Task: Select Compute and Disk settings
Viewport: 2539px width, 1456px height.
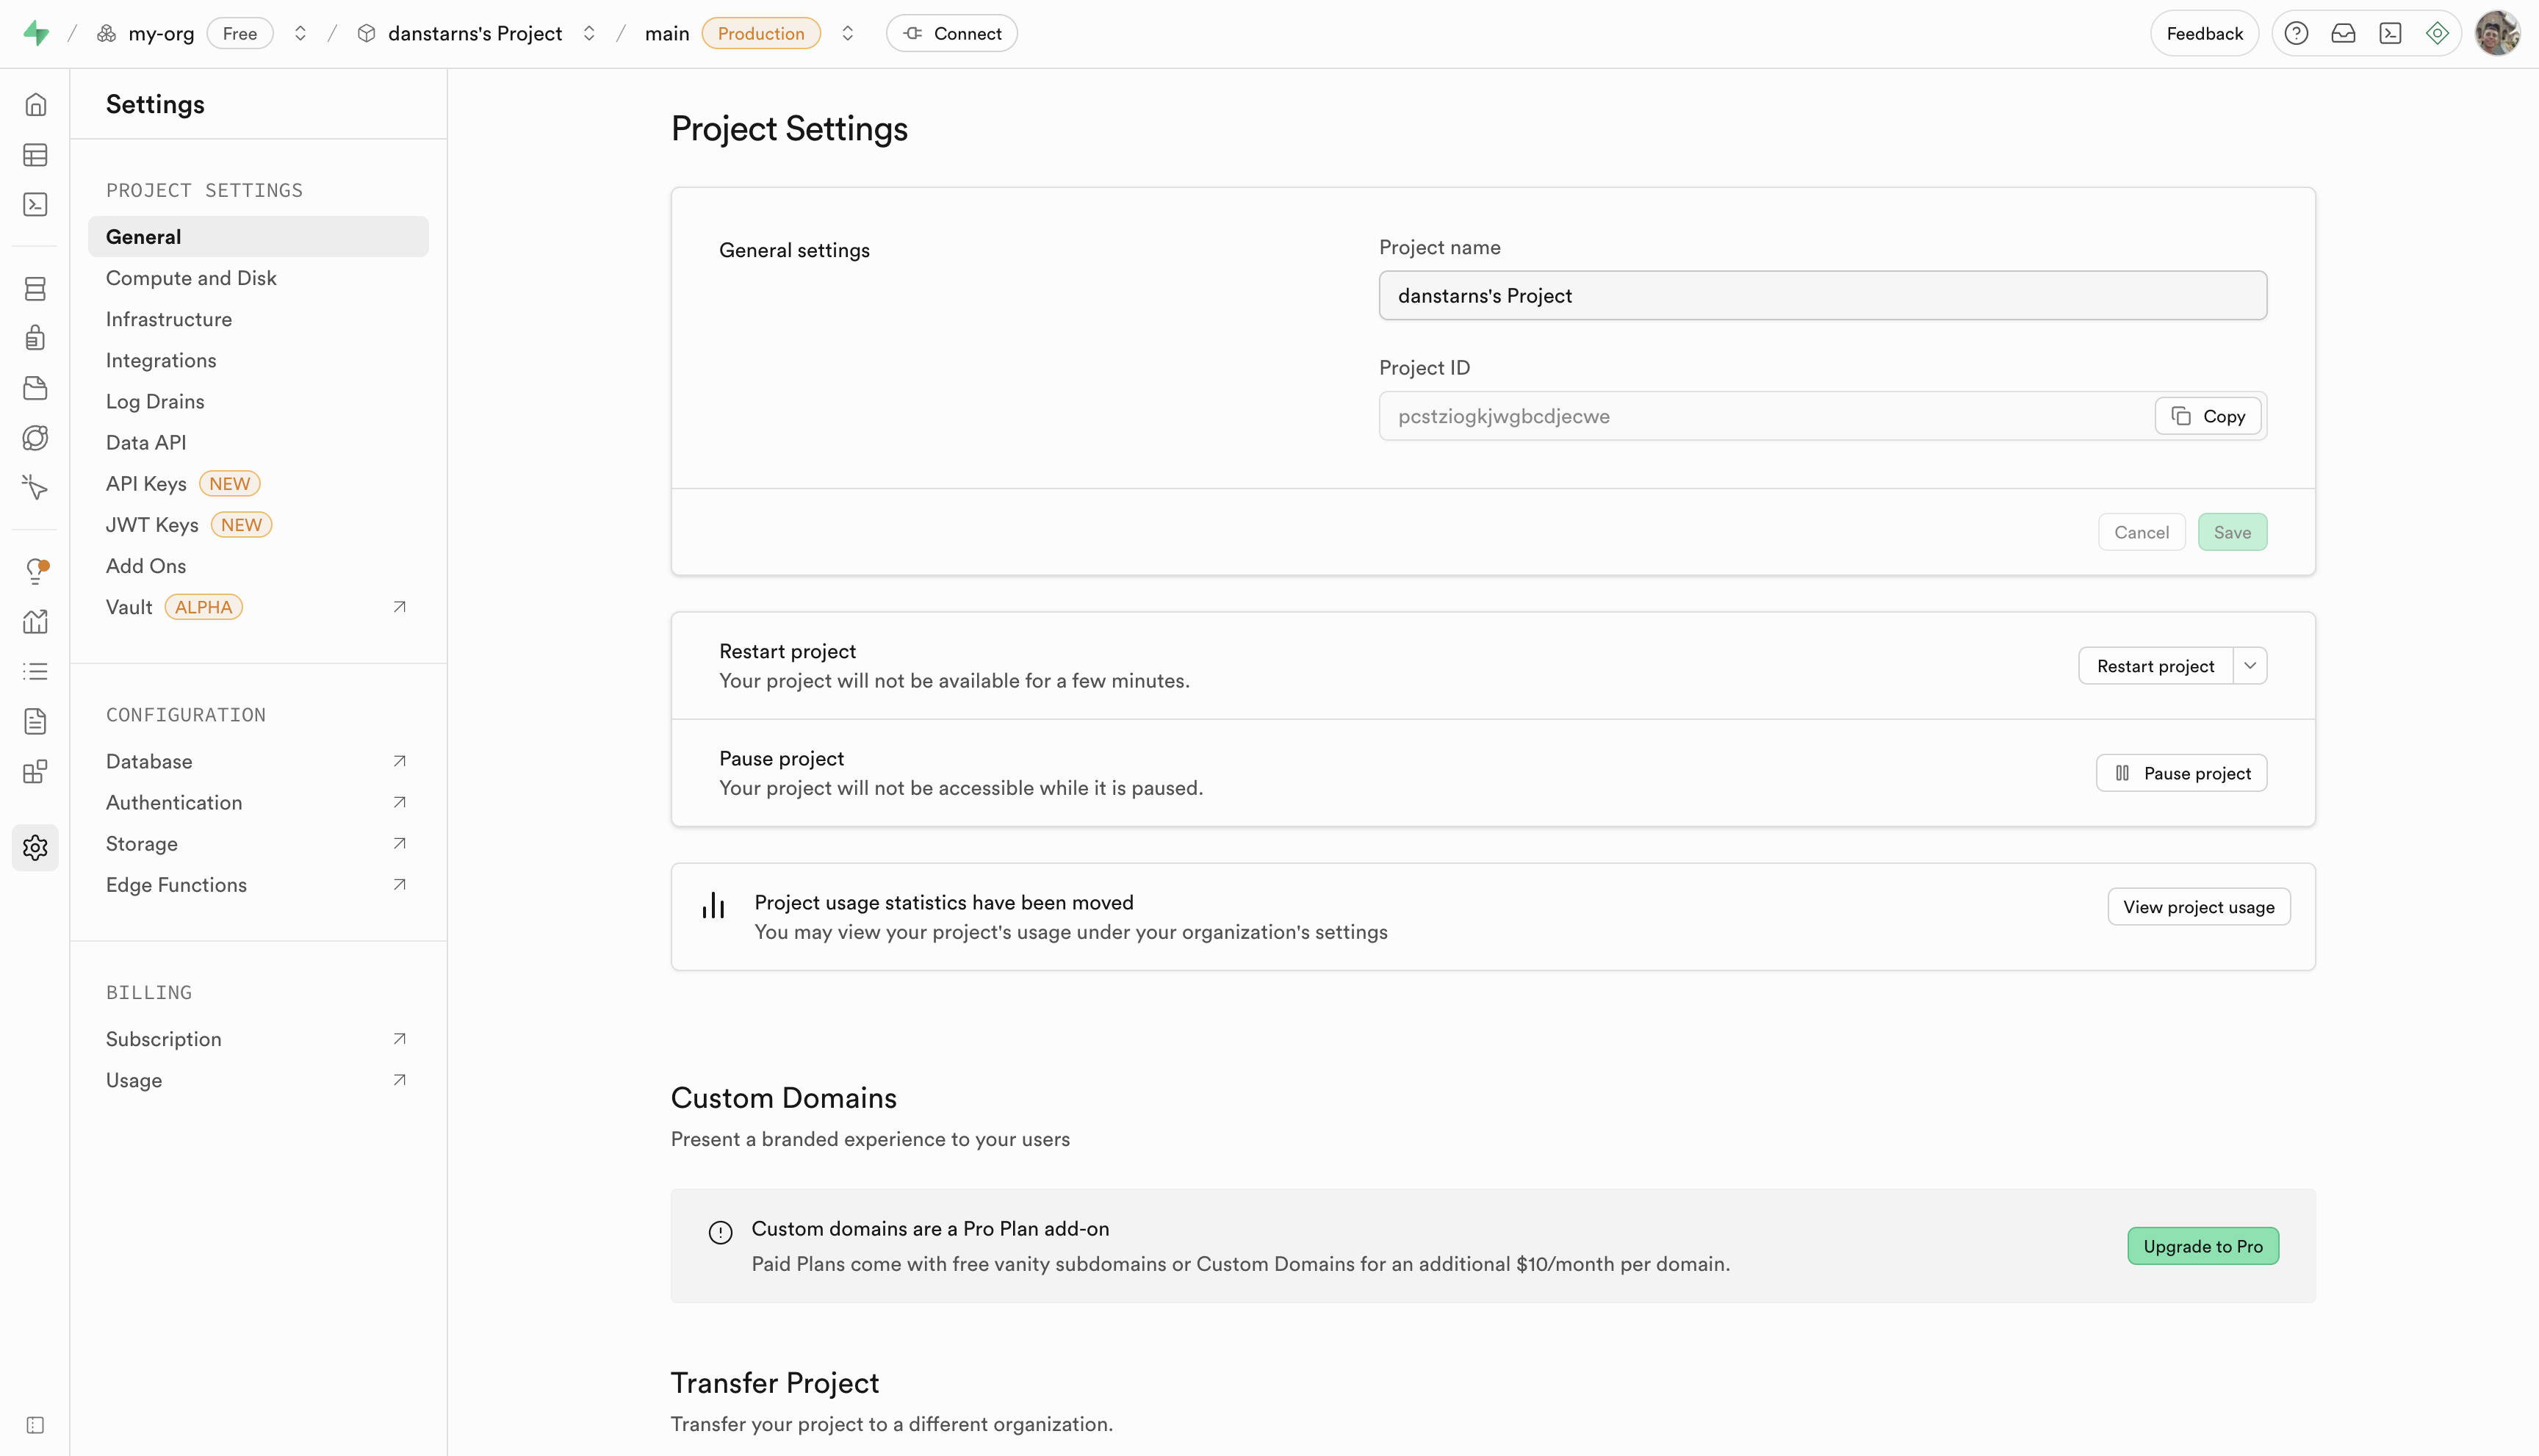Action: coord(191,277)
